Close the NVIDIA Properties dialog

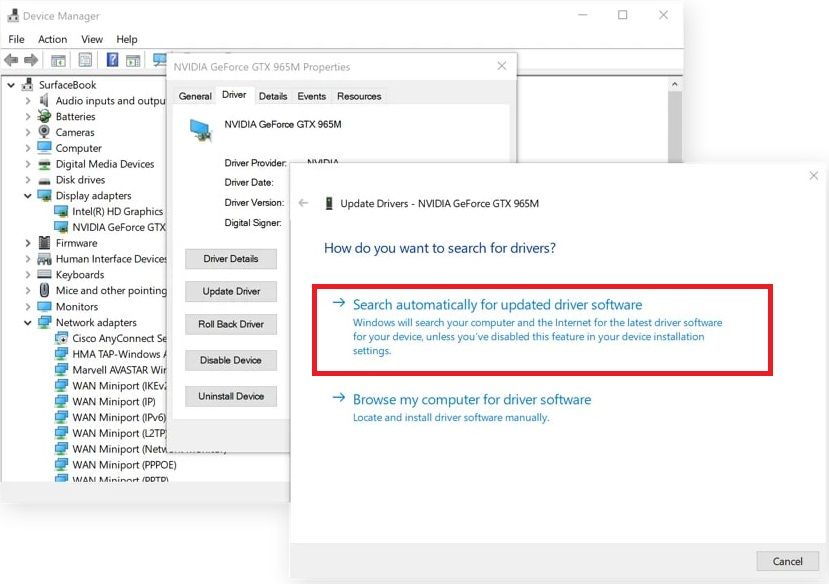tap(502, 66)
